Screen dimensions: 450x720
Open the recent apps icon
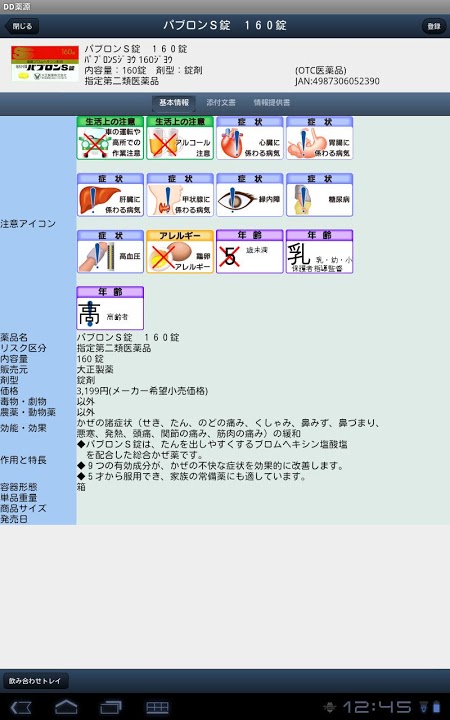tap(111, 707)
